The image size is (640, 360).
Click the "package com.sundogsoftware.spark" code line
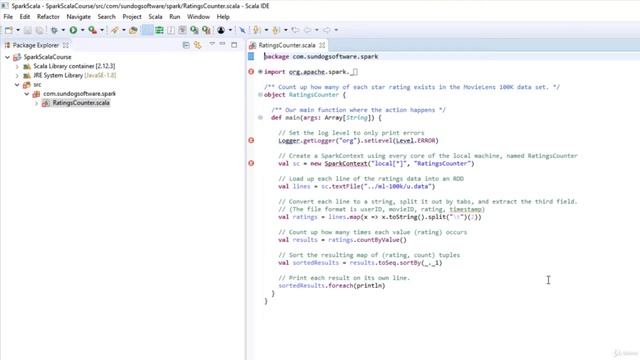[321, 57]
